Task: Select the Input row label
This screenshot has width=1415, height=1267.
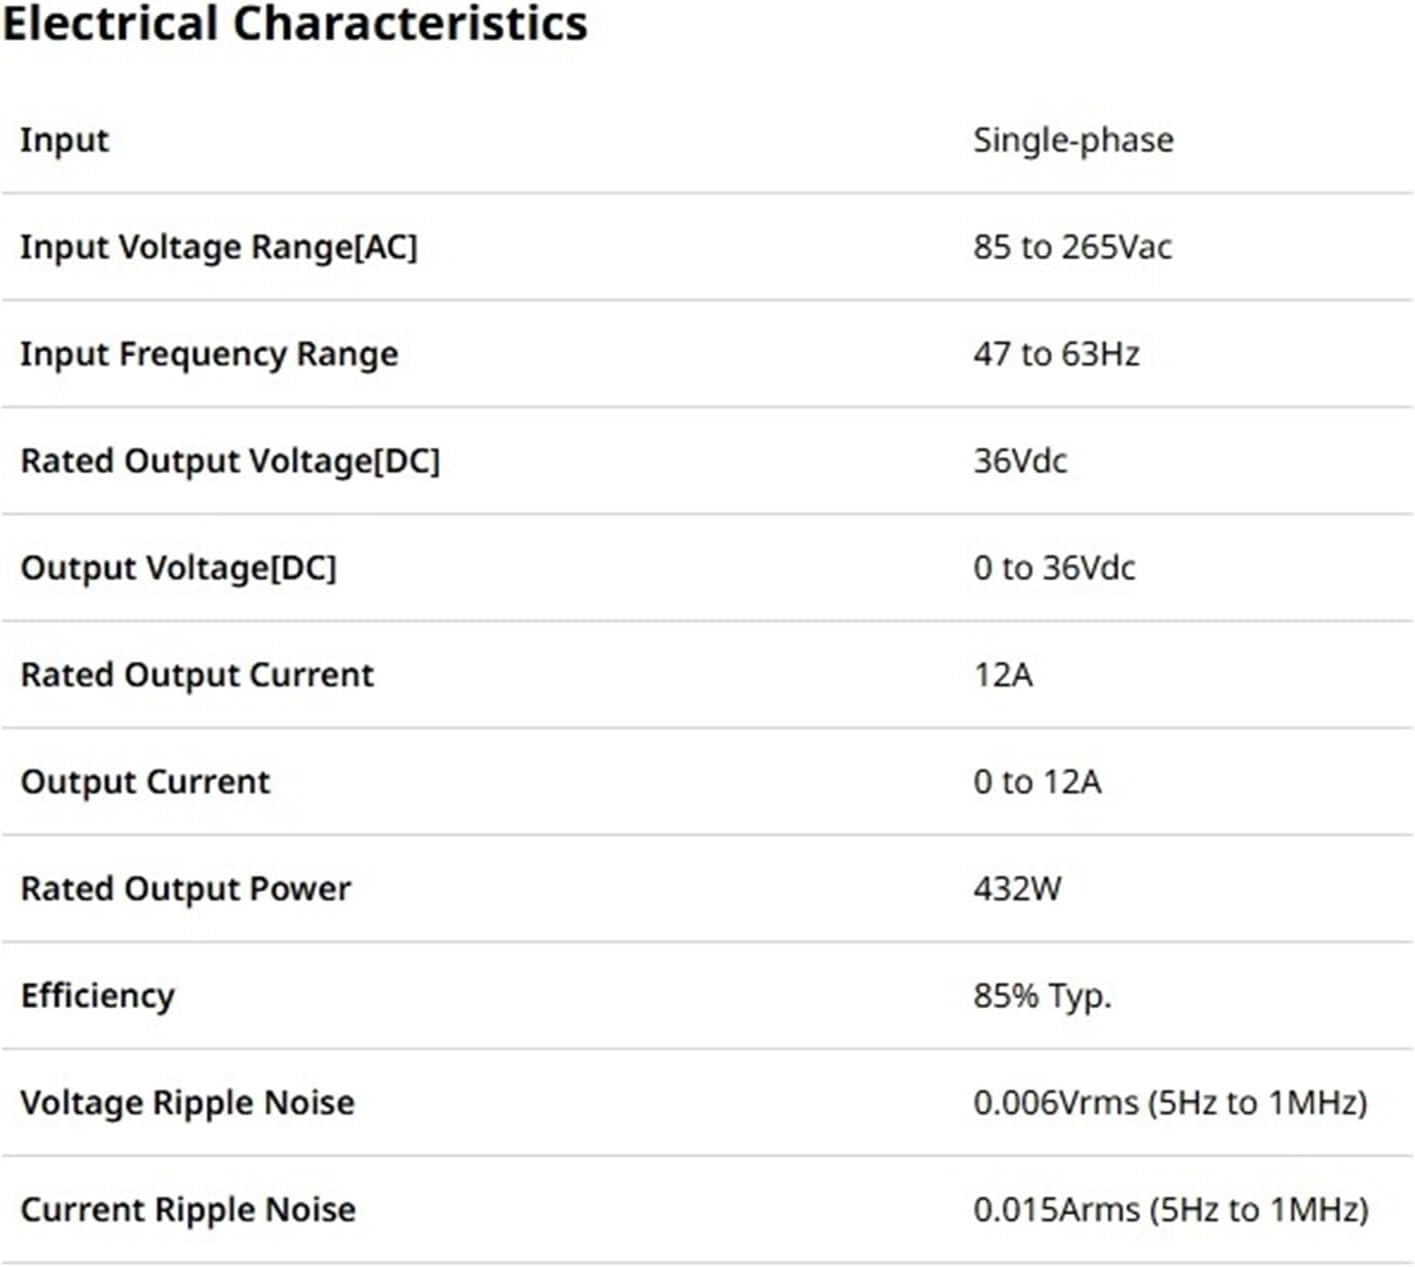Action: click(64, 140)
